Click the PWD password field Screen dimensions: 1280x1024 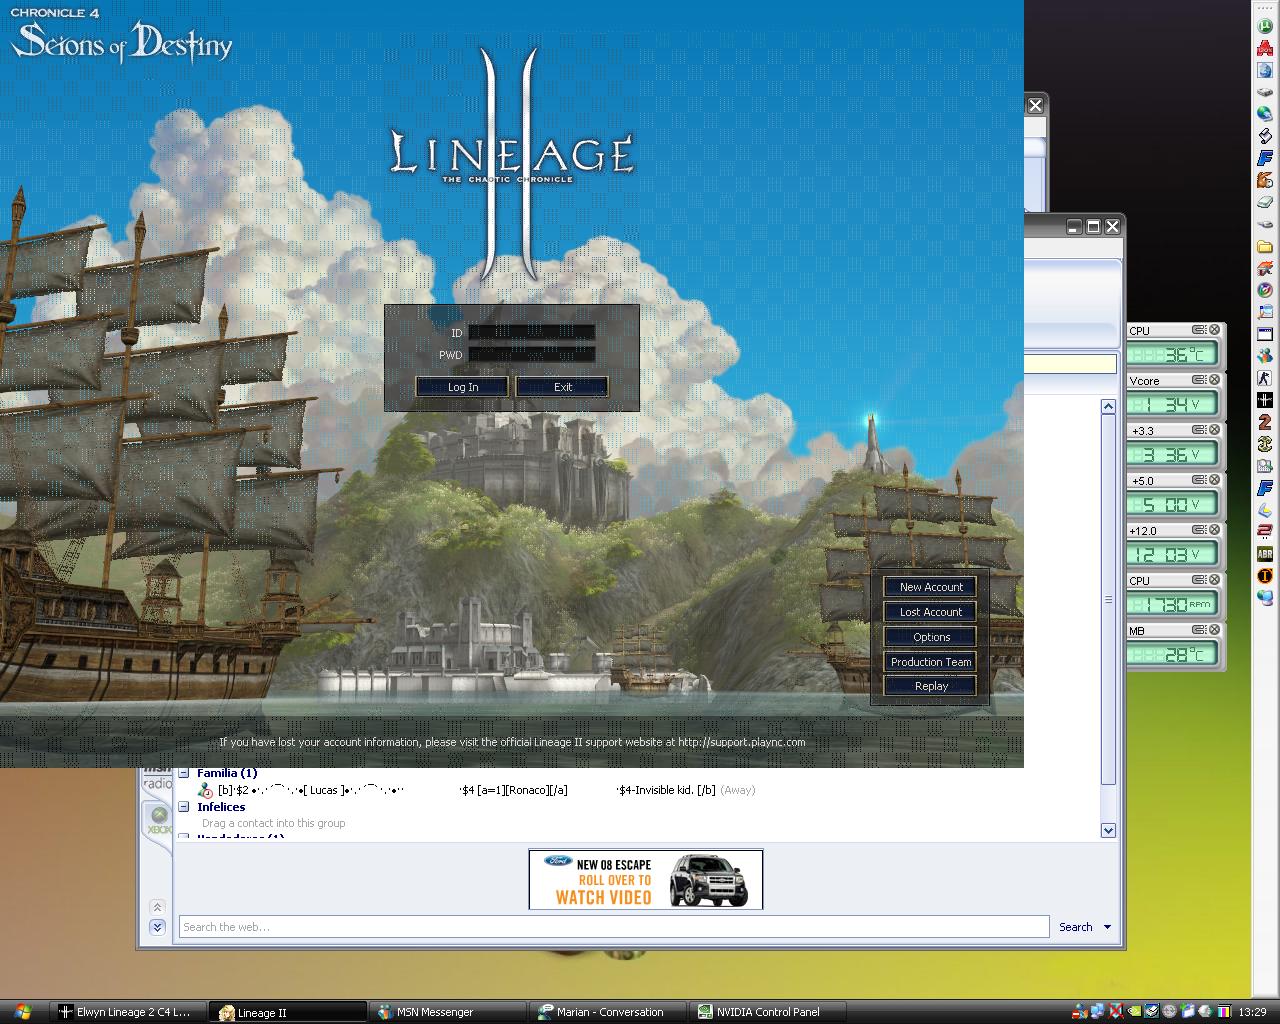(x=531, y=354)
